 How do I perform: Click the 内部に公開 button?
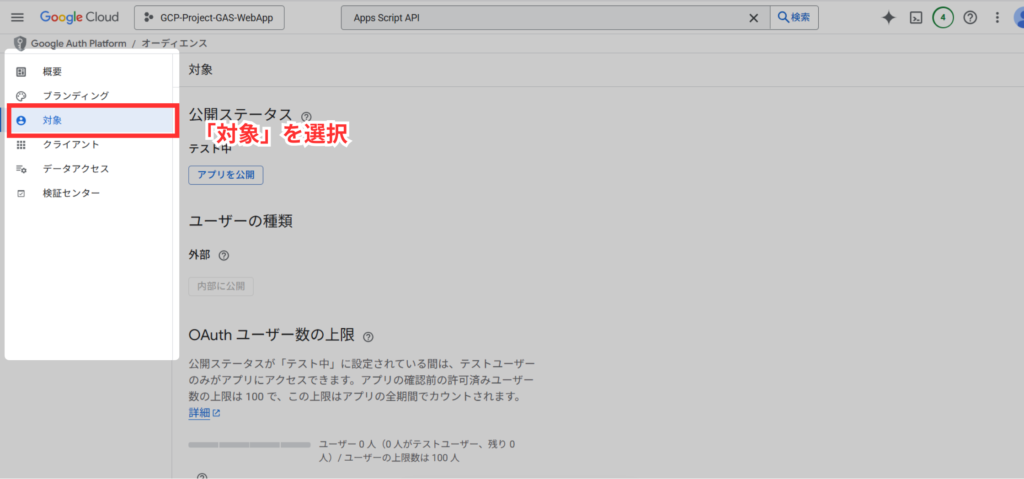221,286
